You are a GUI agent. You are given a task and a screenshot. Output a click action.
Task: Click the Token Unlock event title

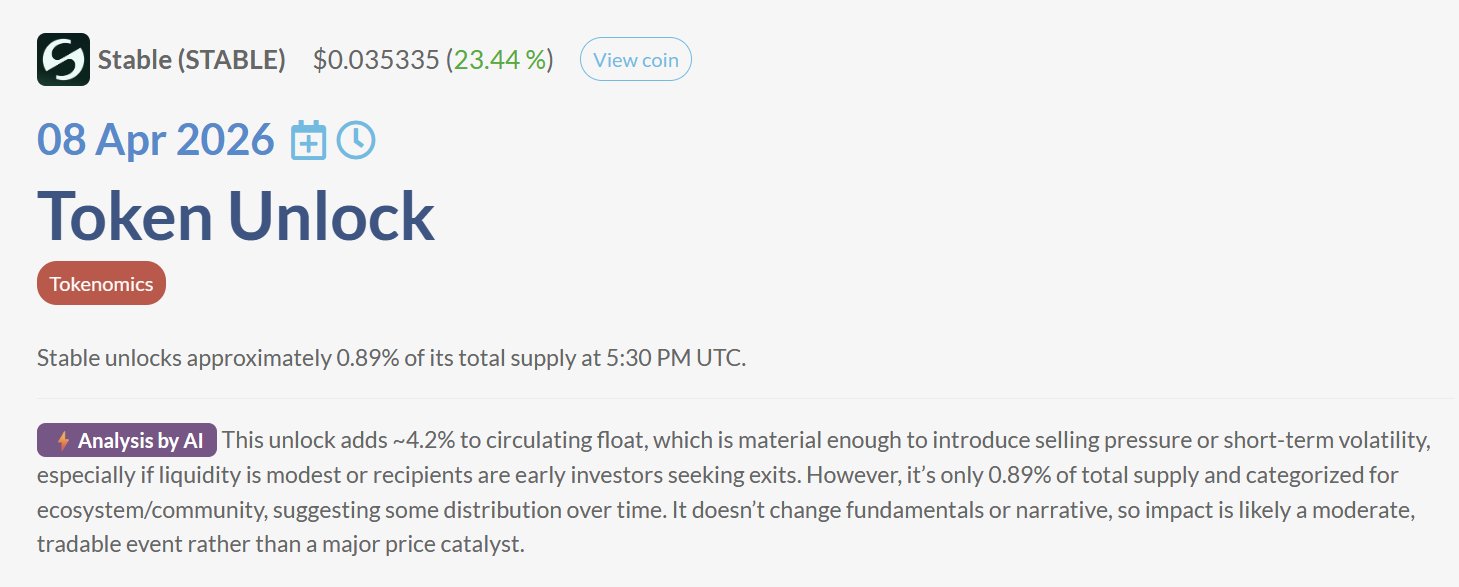[x=235, y=215]
